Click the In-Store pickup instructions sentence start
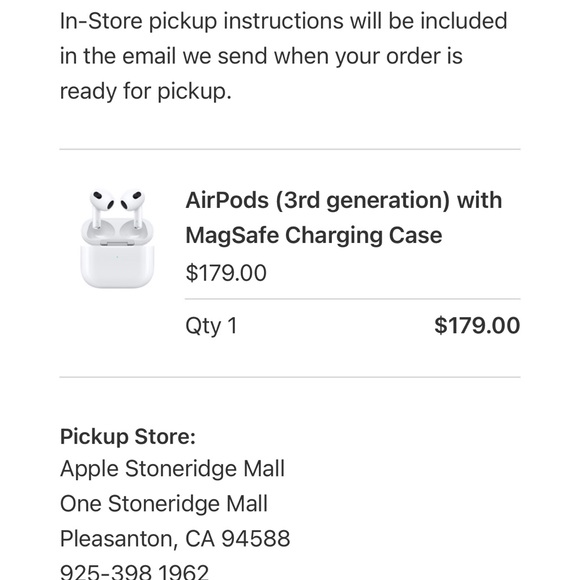 tap(283, 21)
